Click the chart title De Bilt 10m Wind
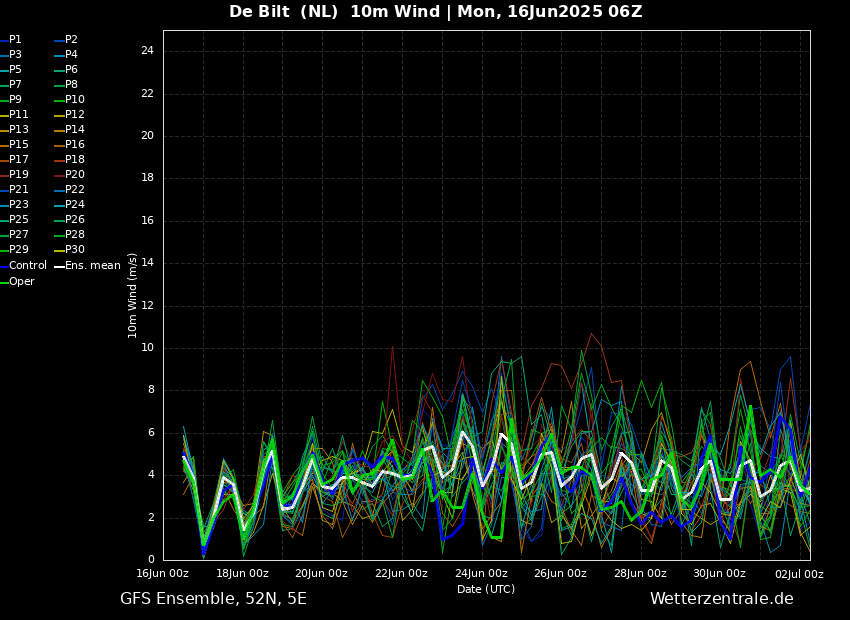 click(x=435, y=12)
